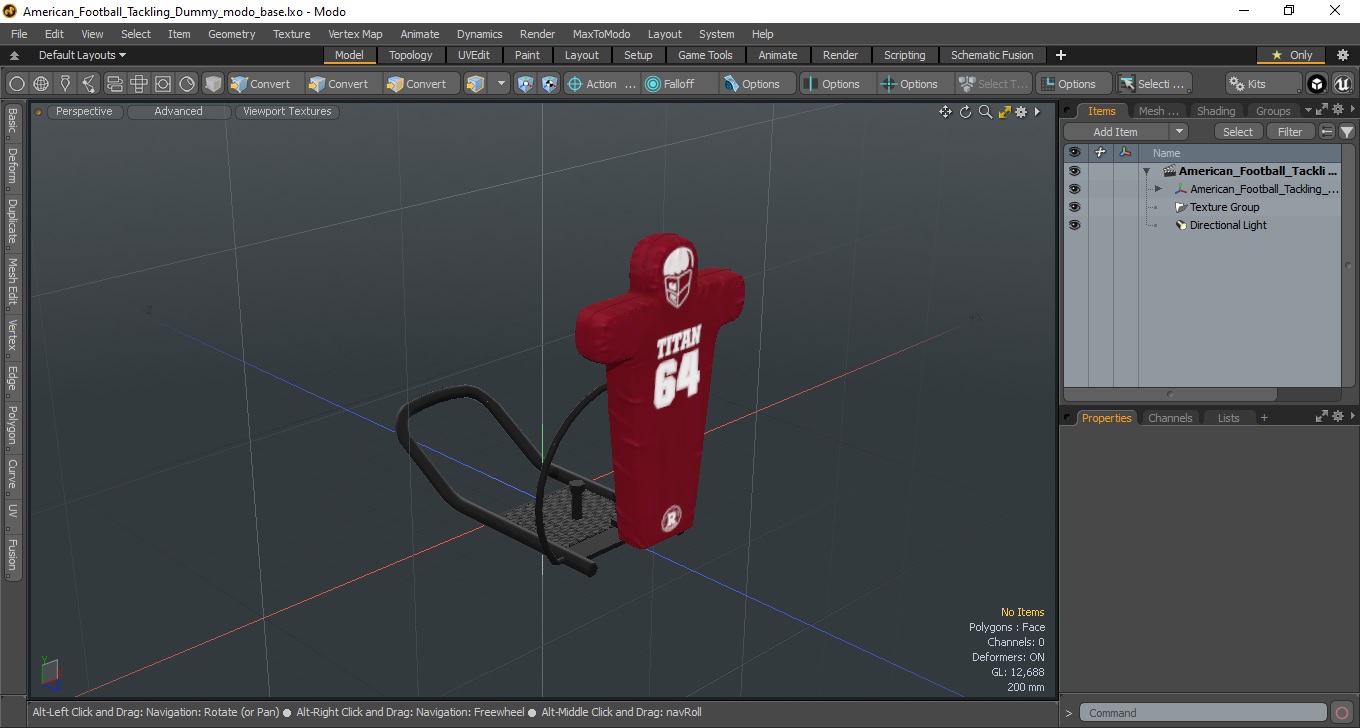
Task: Click viewport pan move icon
Action: (x=945, y=112)
